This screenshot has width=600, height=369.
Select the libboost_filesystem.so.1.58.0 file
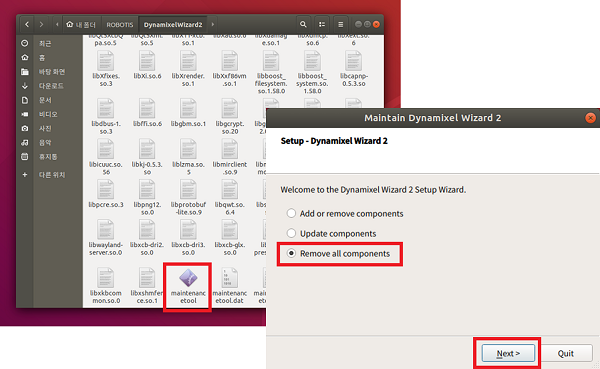(271, 73)
